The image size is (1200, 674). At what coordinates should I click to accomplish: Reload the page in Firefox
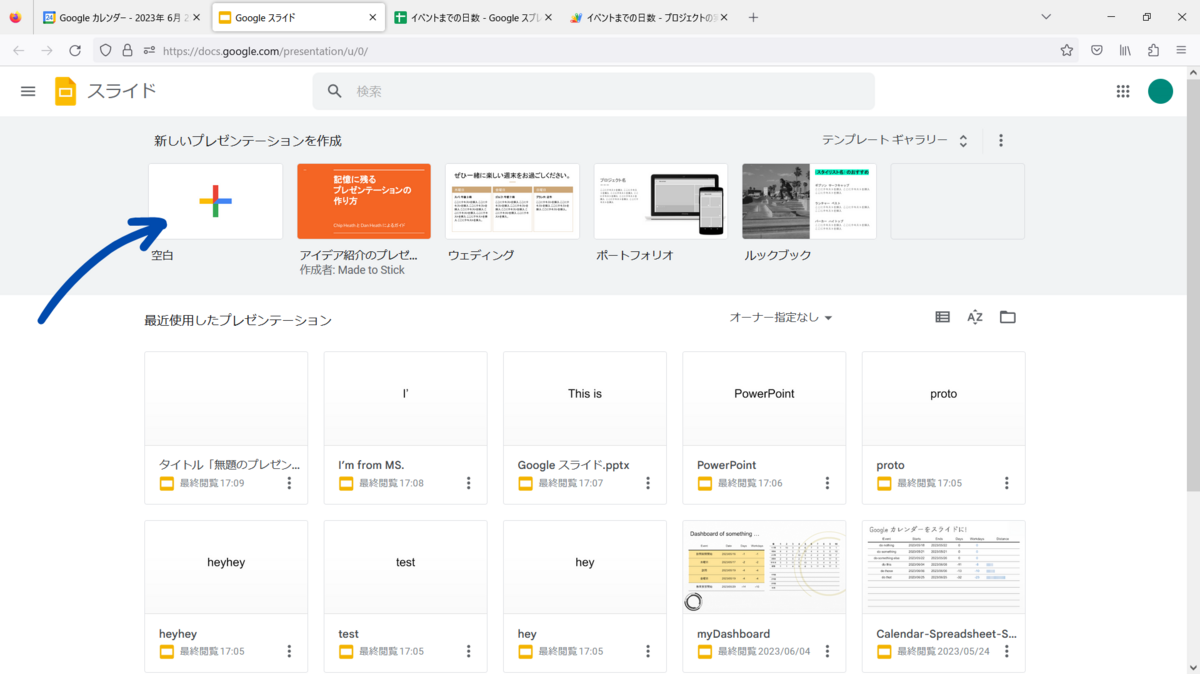[75, 50]
